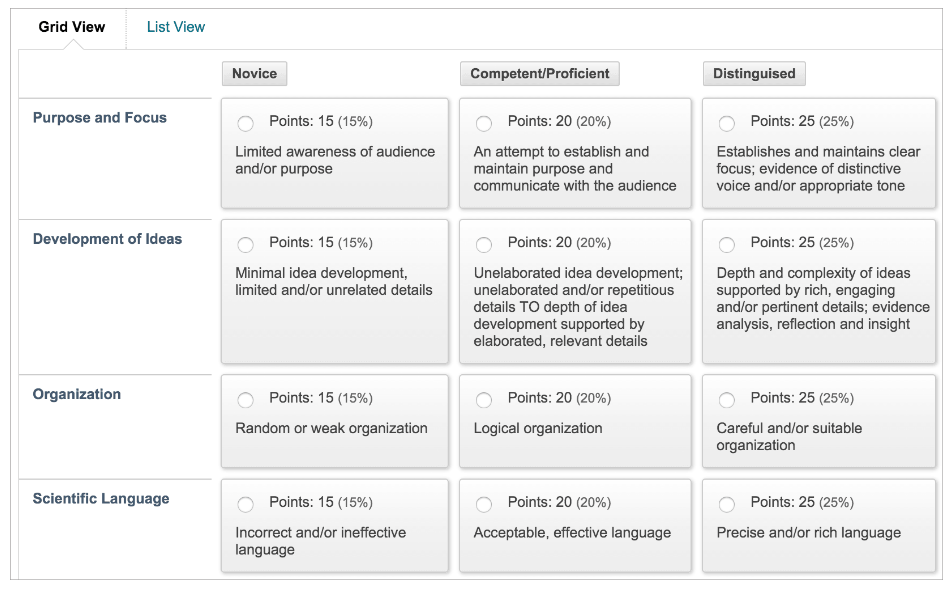Click the Novice column header

pyautogui.click(x=254, y=73)
